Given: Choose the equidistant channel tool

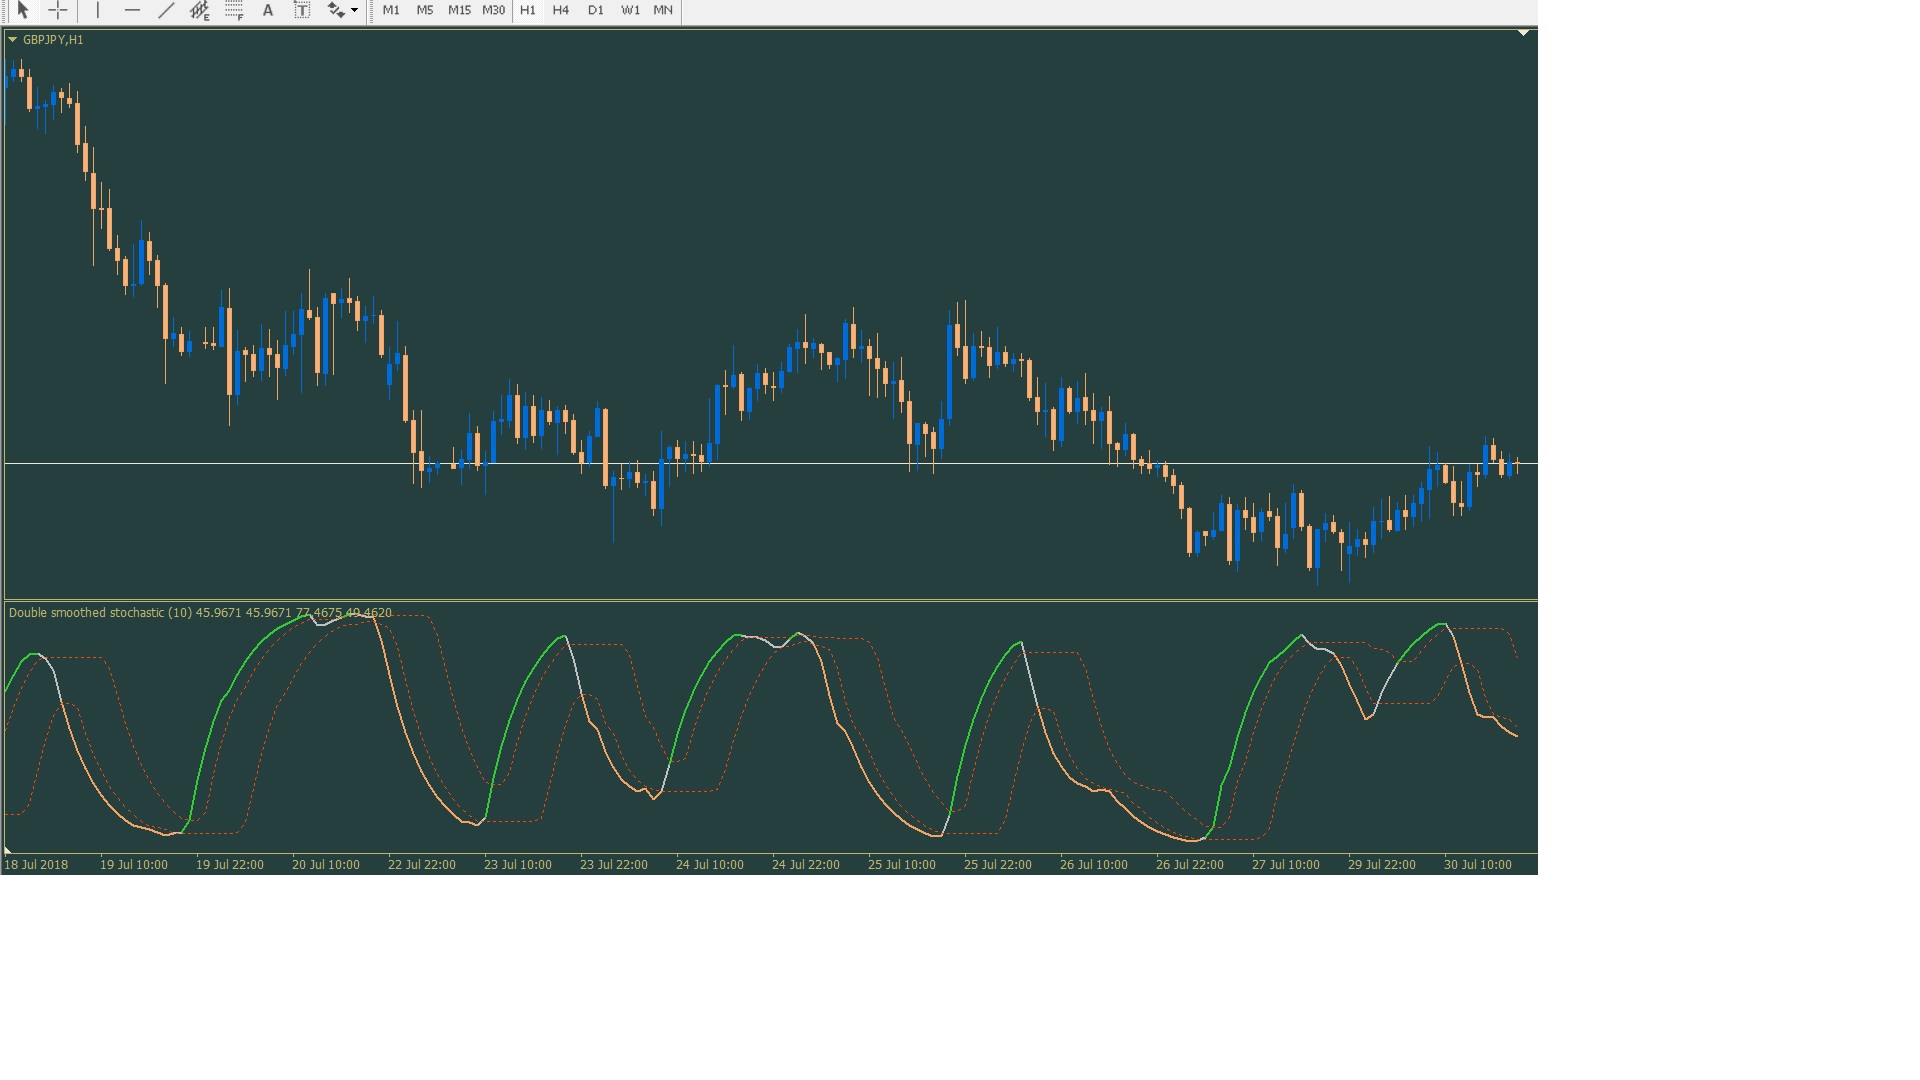Looking at the screenshot, I should 200,10.
